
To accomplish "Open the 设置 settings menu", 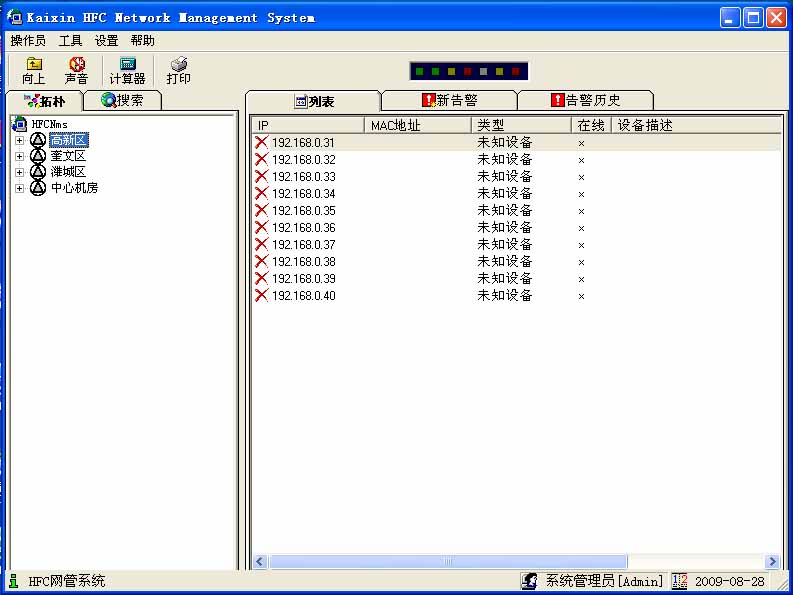I will tap(106, 41).
